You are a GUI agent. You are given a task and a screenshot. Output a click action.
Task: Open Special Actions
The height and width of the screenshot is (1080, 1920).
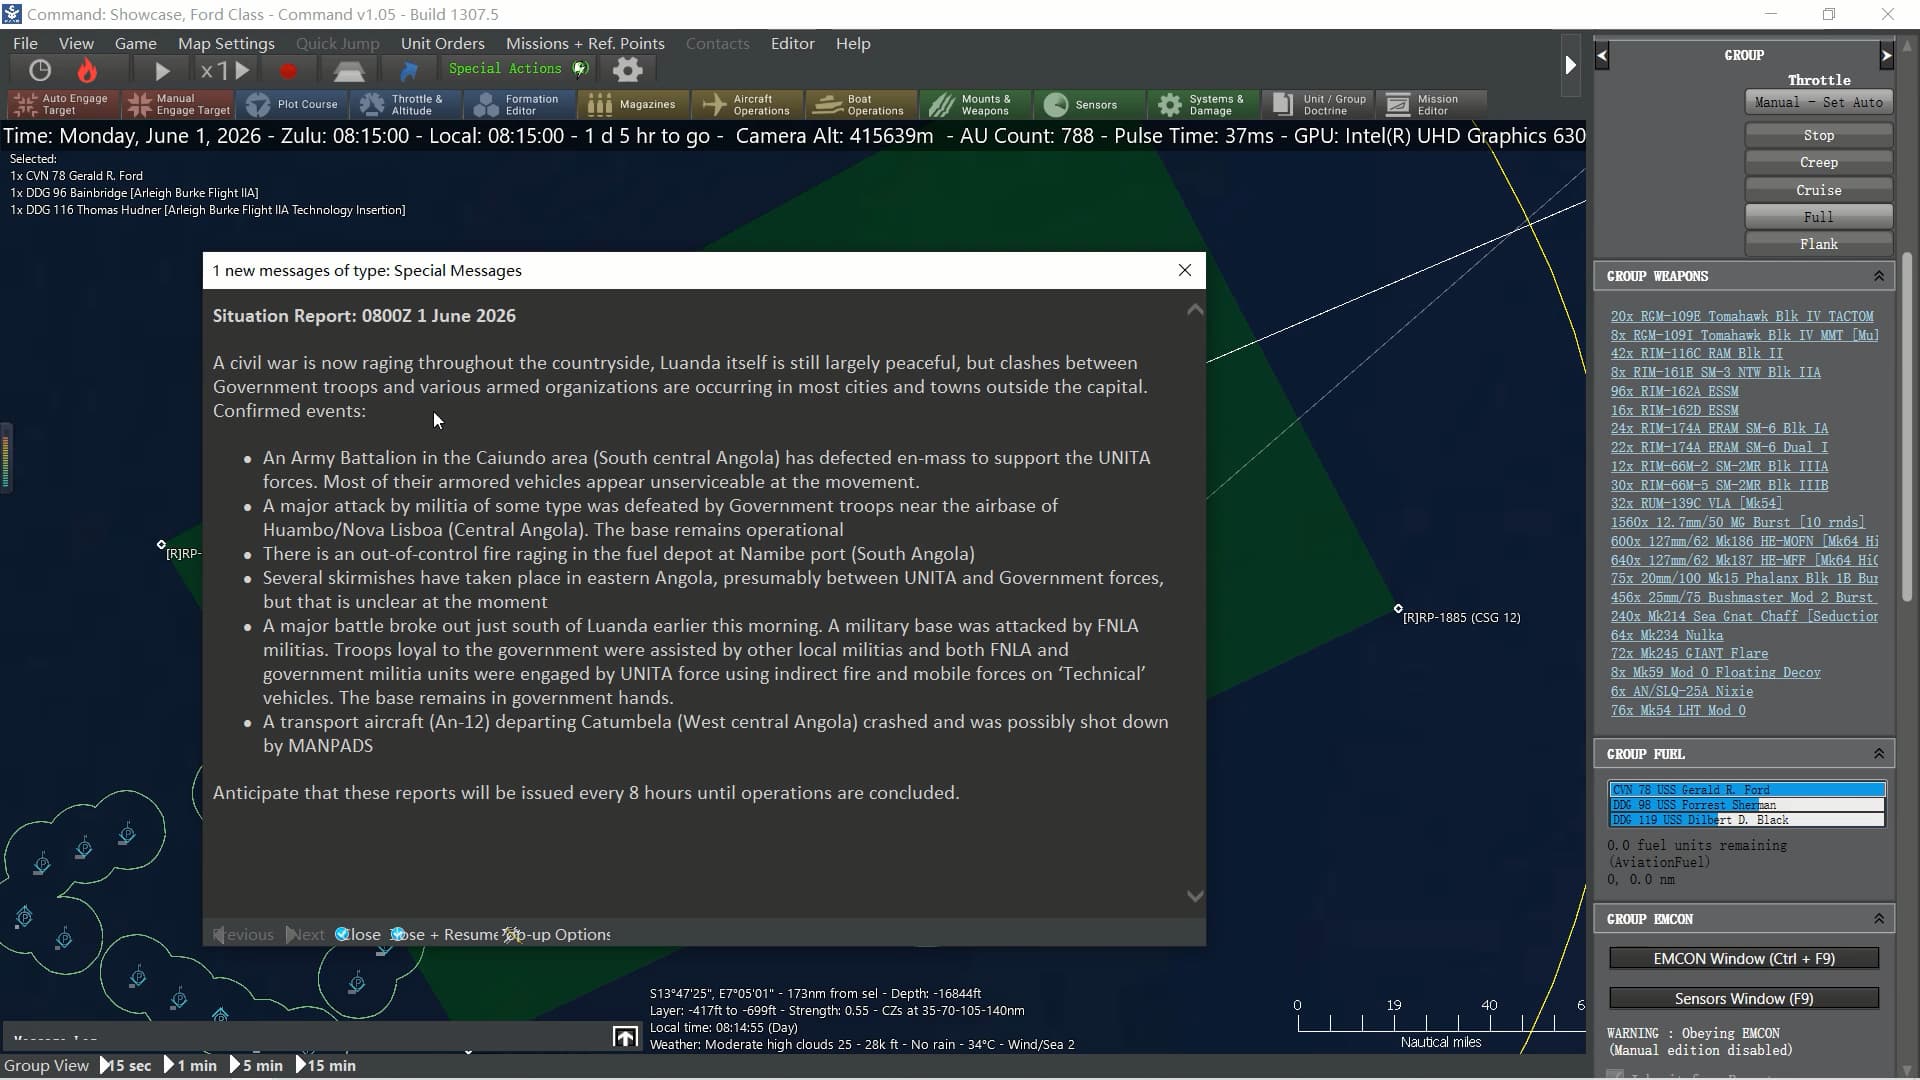point(518,69)
